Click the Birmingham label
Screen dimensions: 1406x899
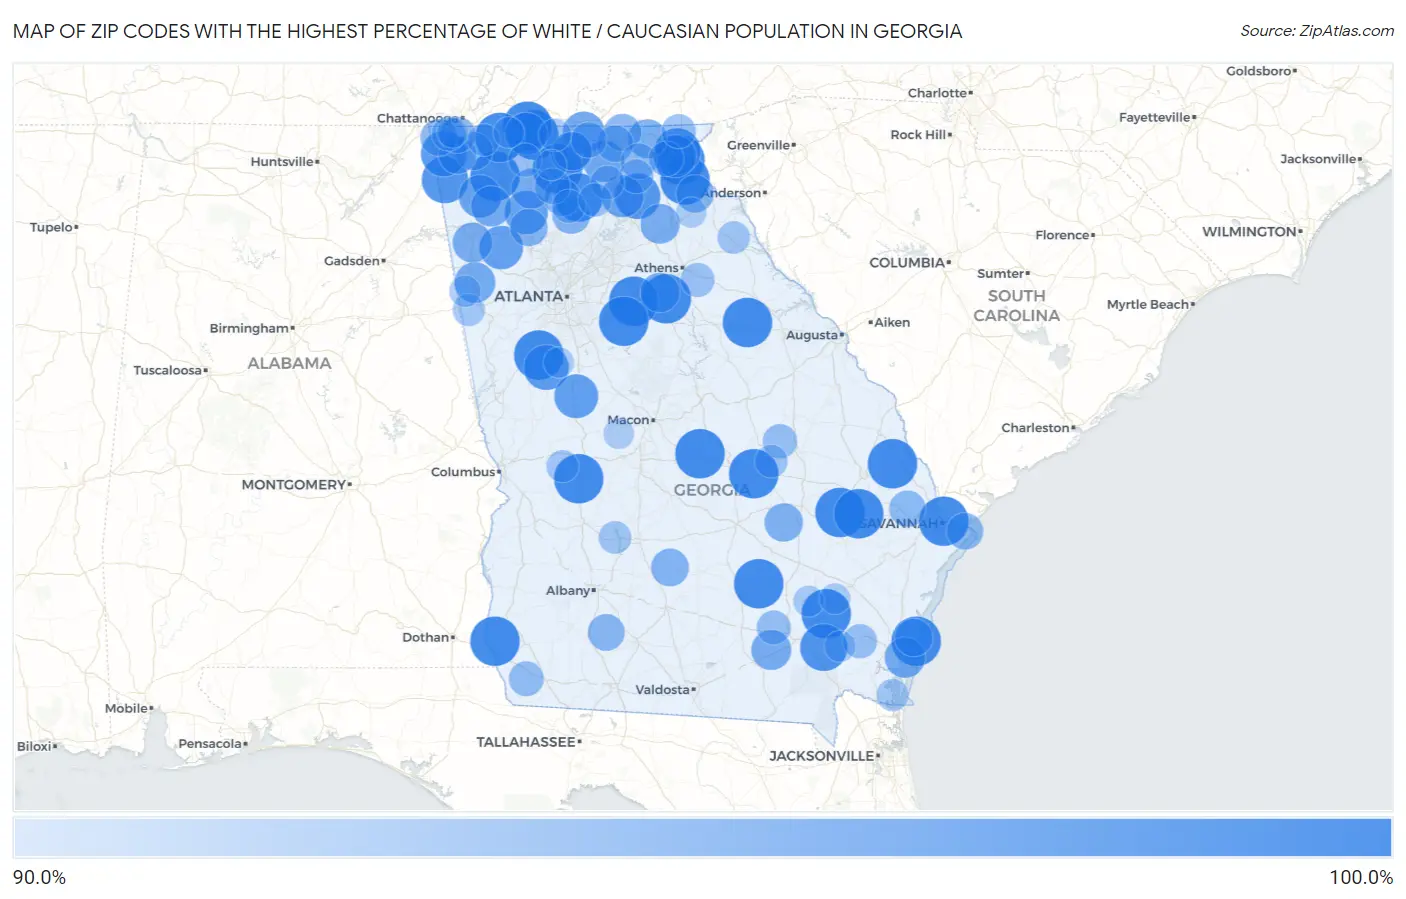[x=249, y=328]
